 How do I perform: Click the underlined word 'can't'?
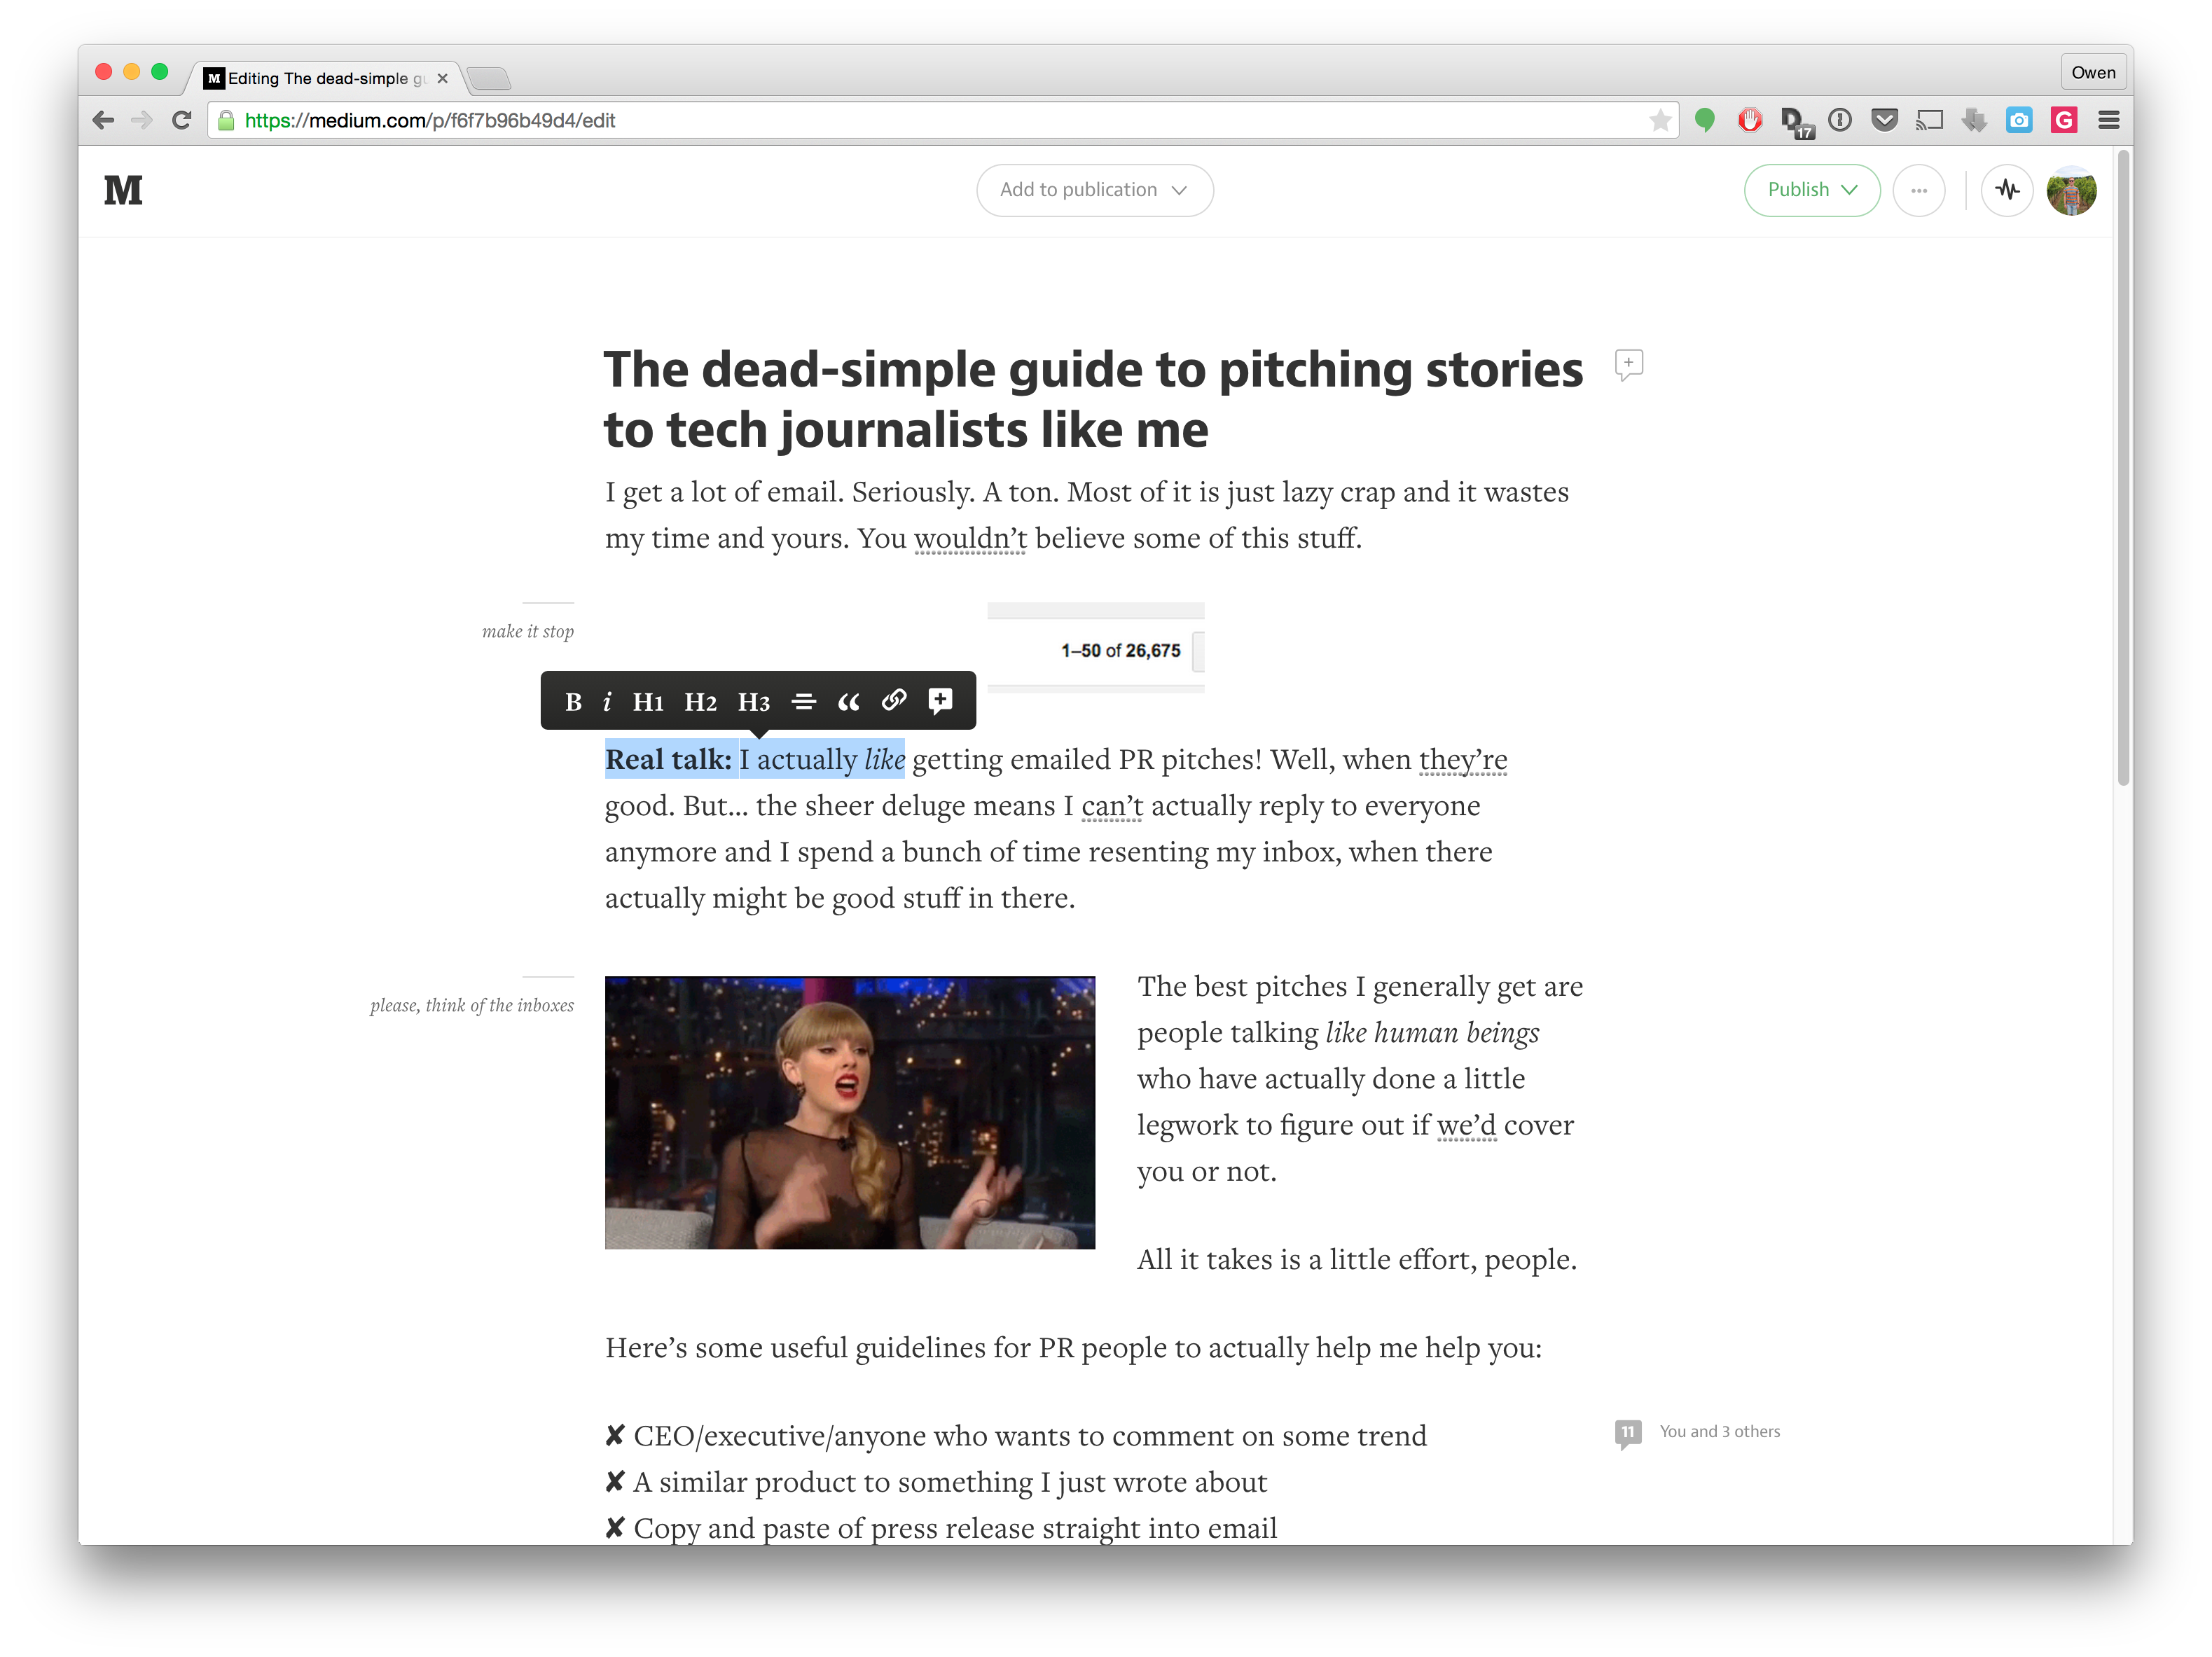(1112, 806)
